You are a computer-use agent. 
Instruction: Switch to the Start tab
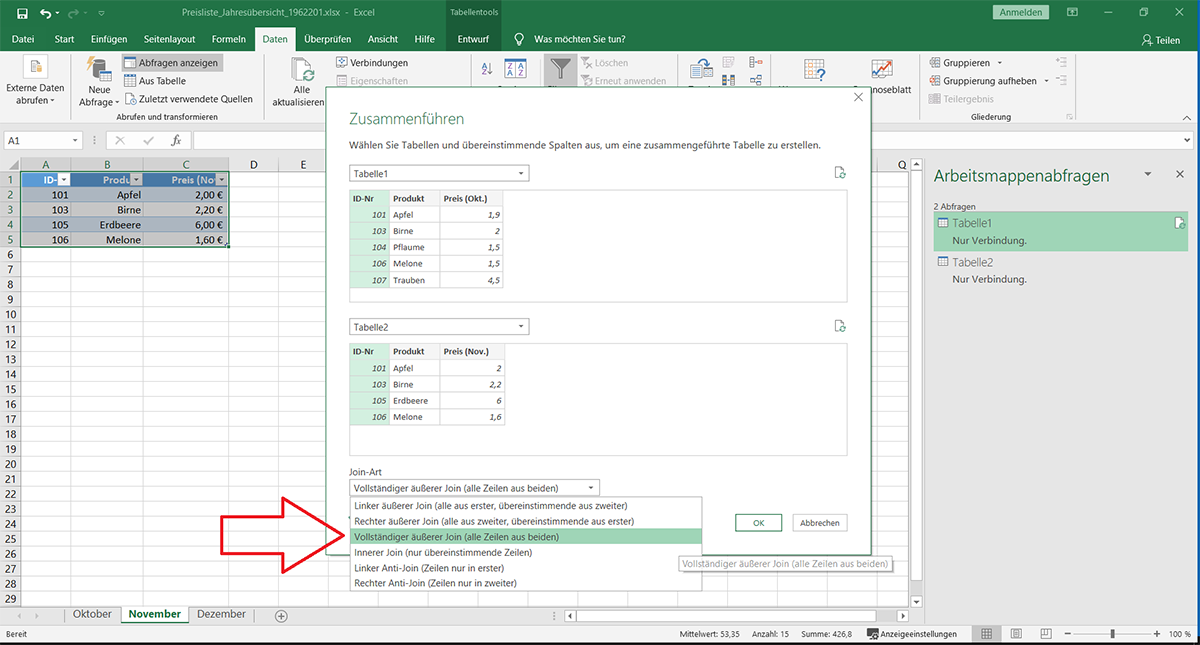click(x=64, y=39)
